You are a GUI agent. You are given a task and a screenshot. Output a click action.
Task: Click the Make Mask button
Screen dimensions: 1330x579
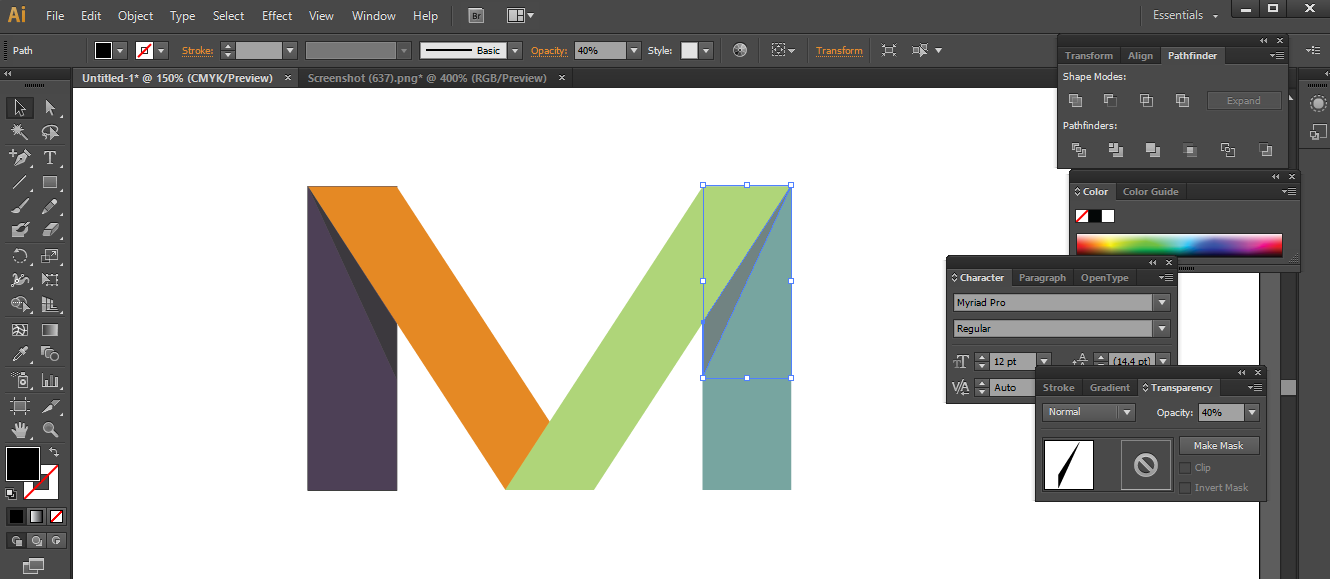[1218, 445]
